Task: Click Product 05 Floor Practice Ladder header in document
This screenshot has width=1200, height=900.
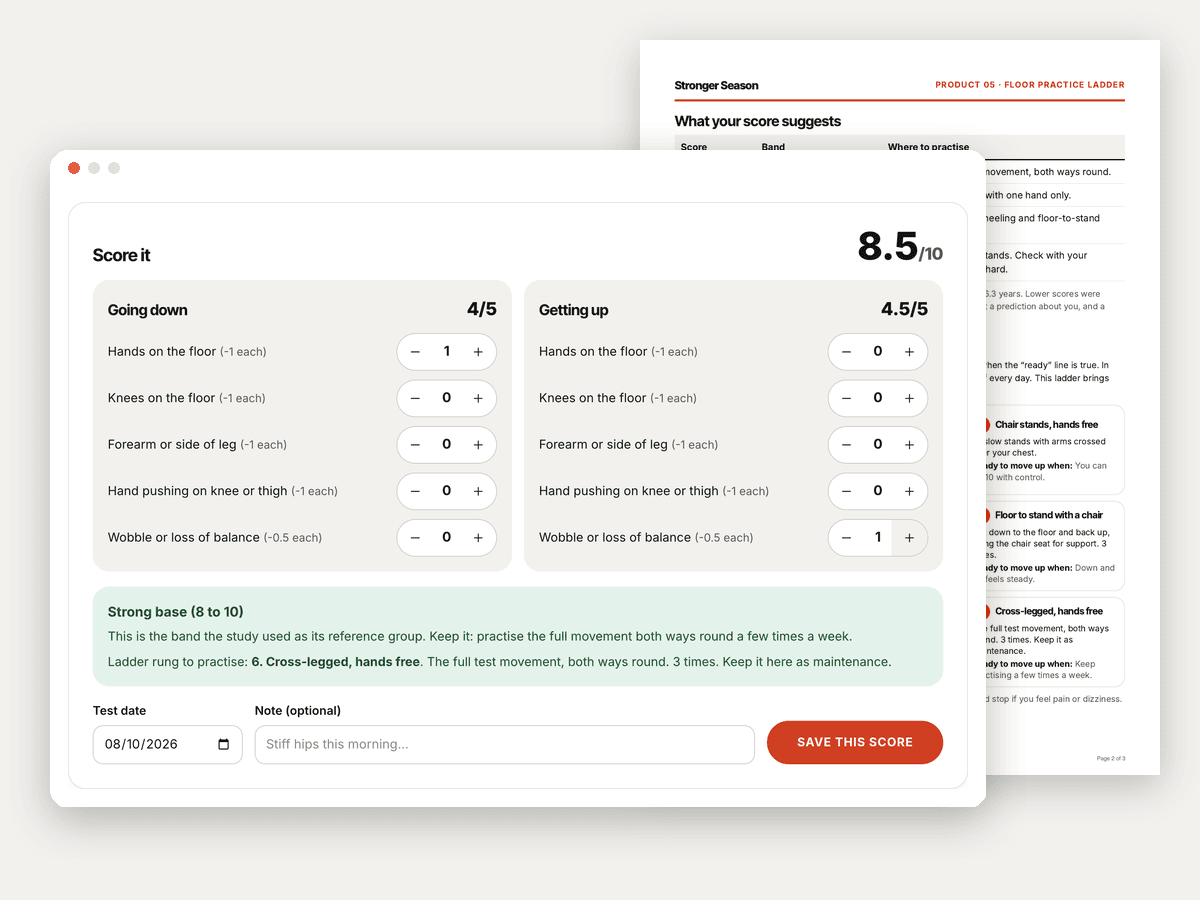Action: 1030,85
